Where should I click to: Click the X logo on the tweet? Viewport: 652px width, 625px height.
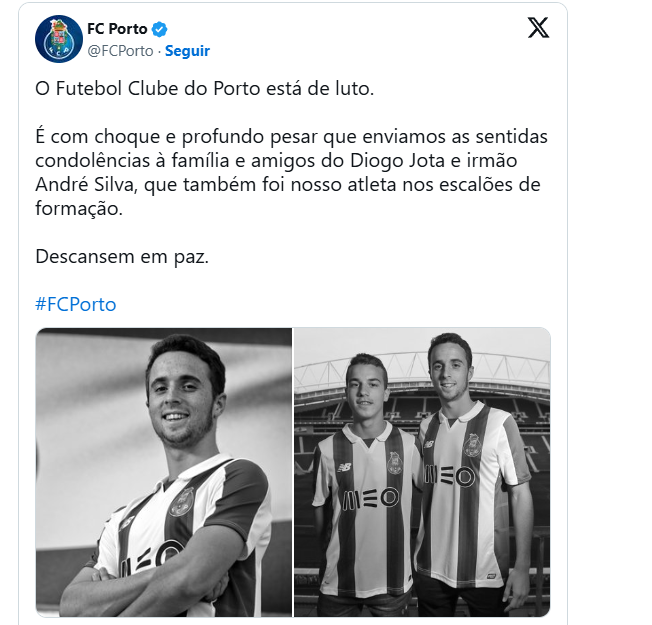(538, 28)
